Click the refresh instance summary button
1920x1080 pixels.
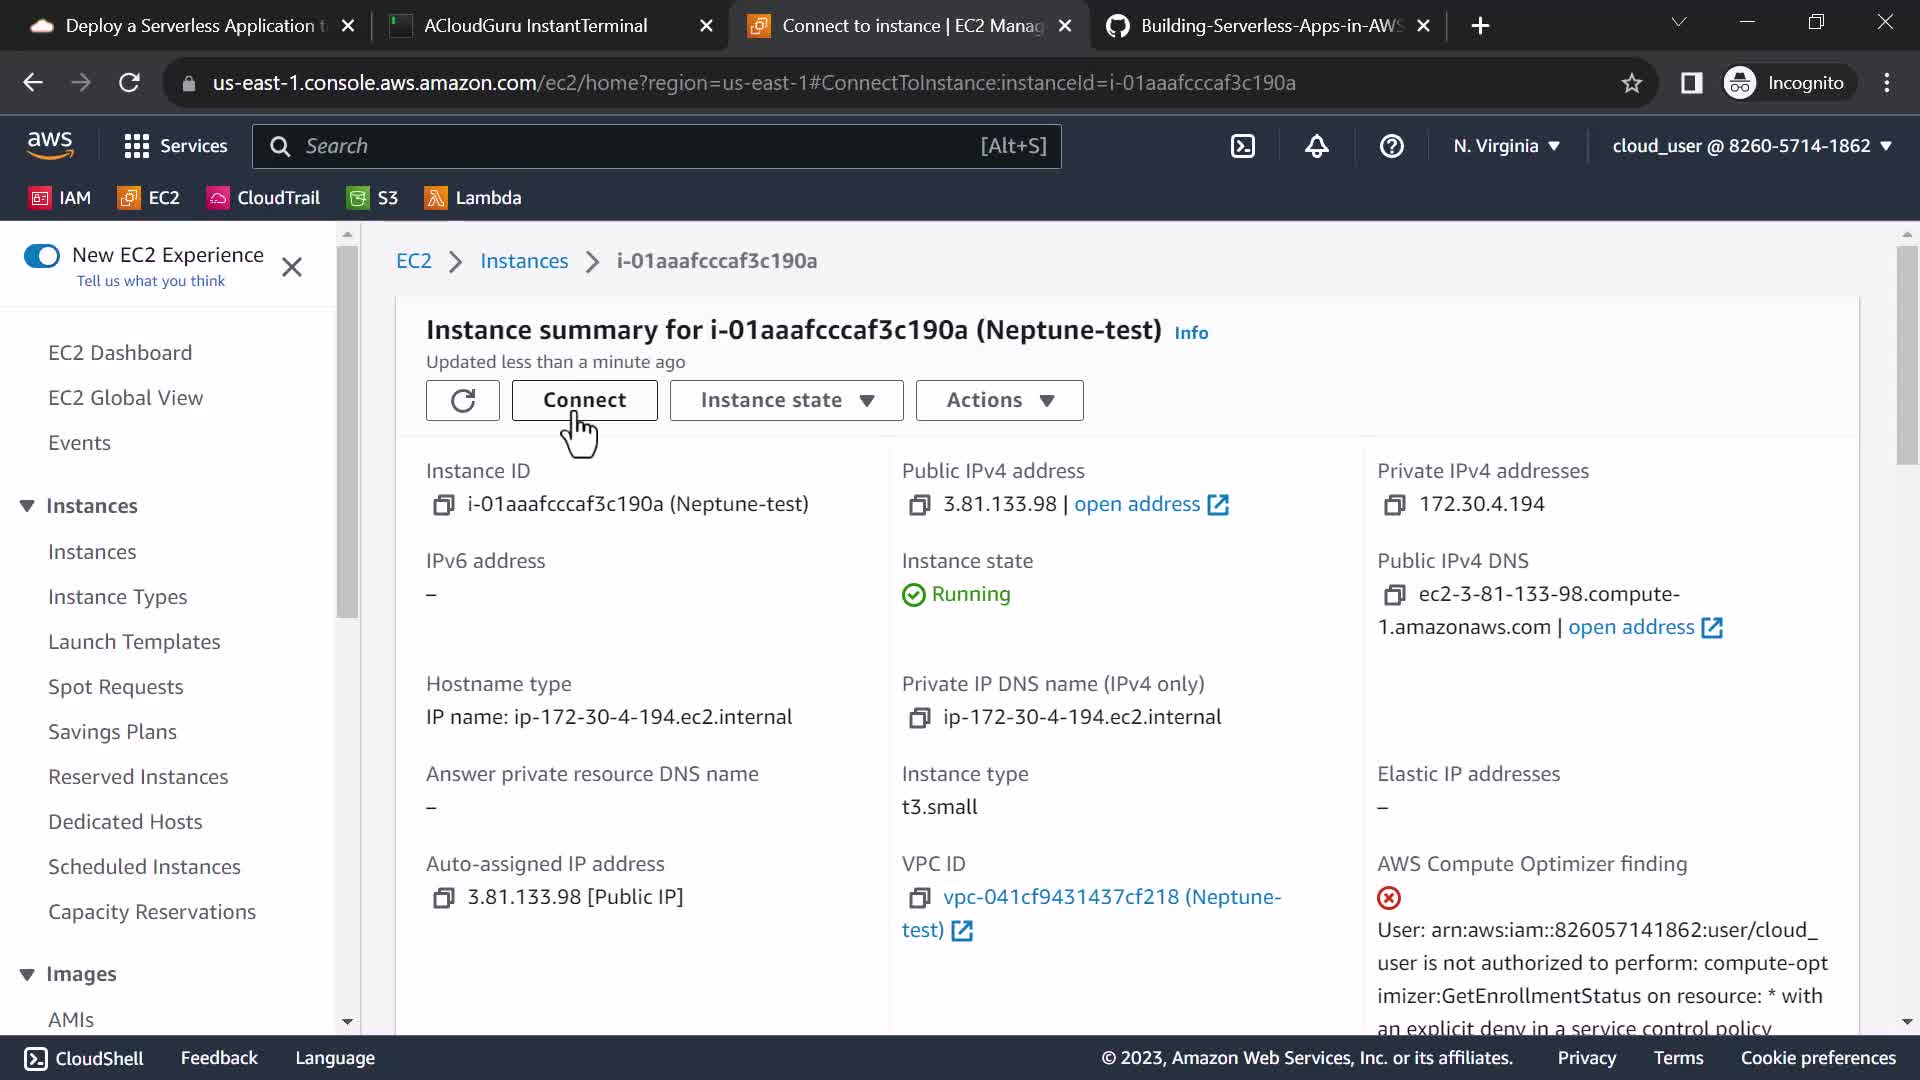coord(462,400)
